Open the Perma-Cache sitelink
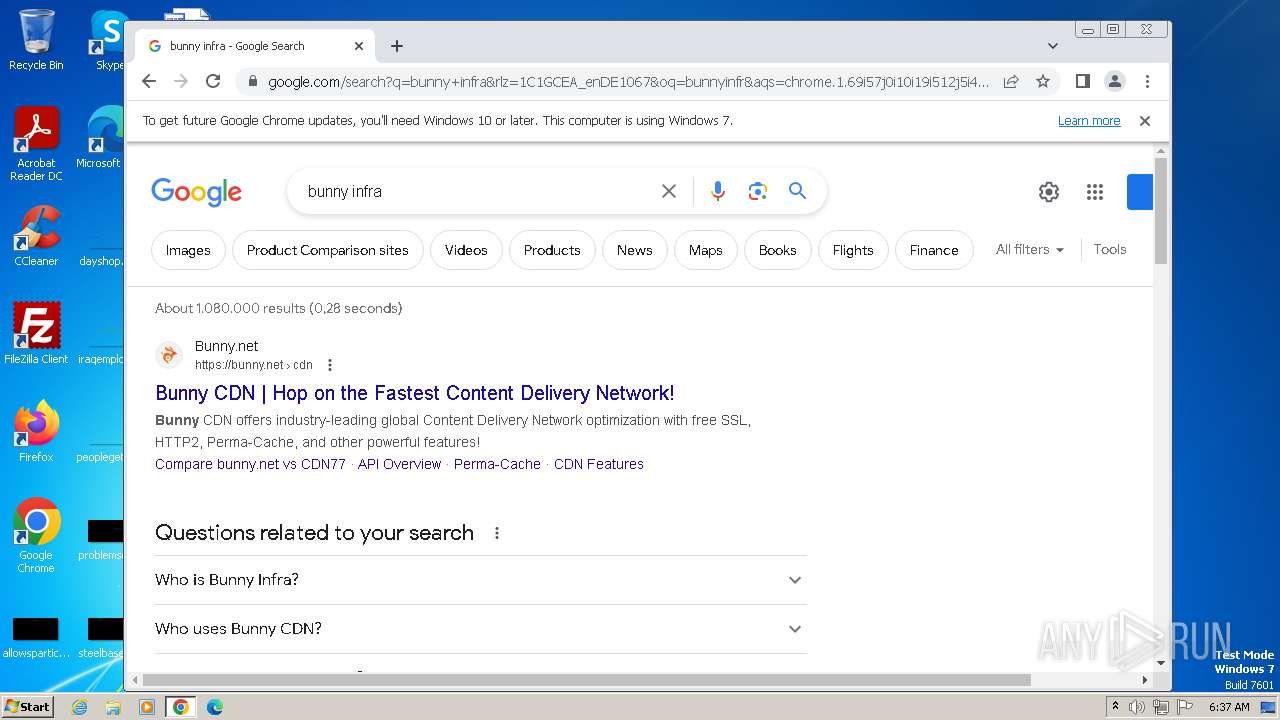Viewport: 1280px width, 720px height. tap(497, 464)
